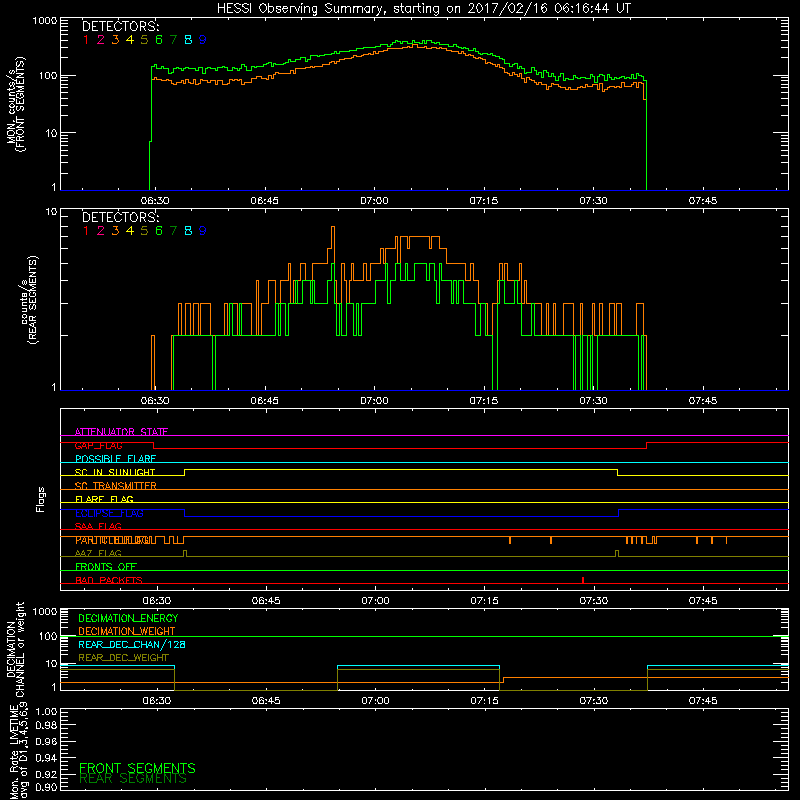Click the red BAD_PACKETS spike near 07:28
This screenshot has height=800, width=800.
pyautogui.click(x=583, y=580)
